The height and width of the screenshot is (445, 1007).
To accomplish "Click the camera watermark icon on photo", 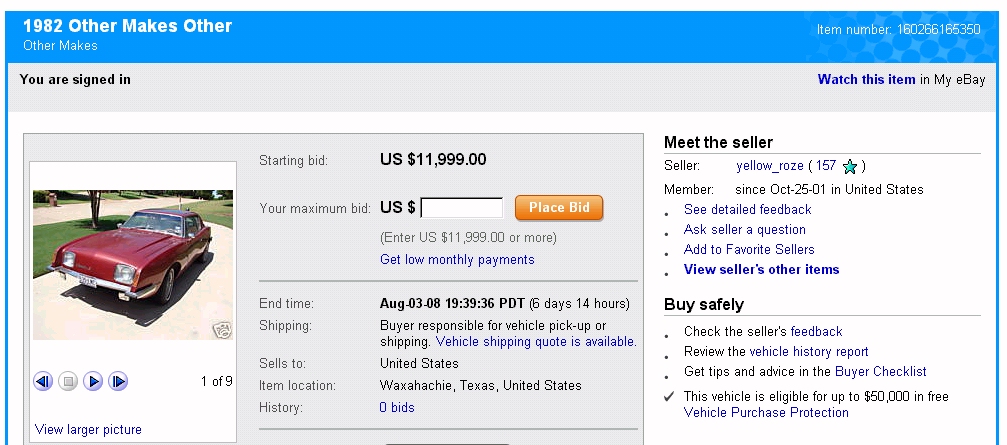I will pyautogui.click(x=221, y=330).
